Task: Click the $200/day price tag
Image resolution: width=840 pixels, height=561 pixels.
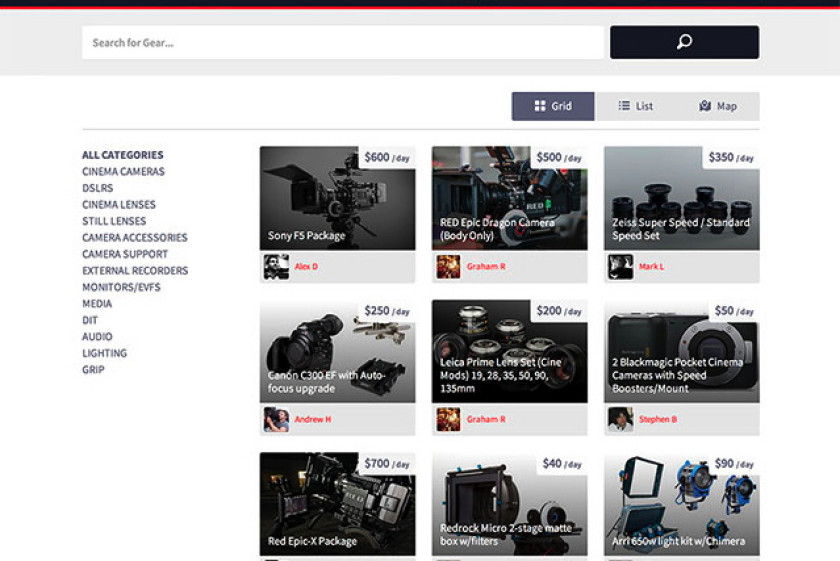Action: tap(559, 311)
